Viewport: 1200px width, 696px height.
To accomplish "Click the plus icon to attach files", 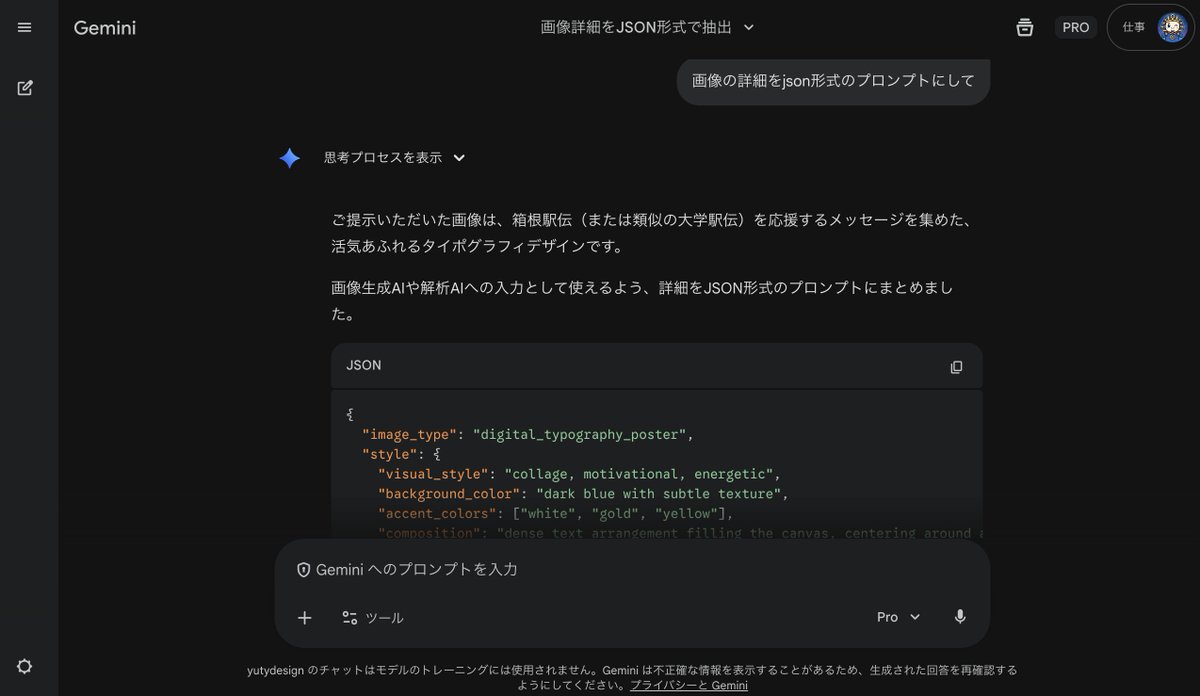I will click(x=304, y=617).
